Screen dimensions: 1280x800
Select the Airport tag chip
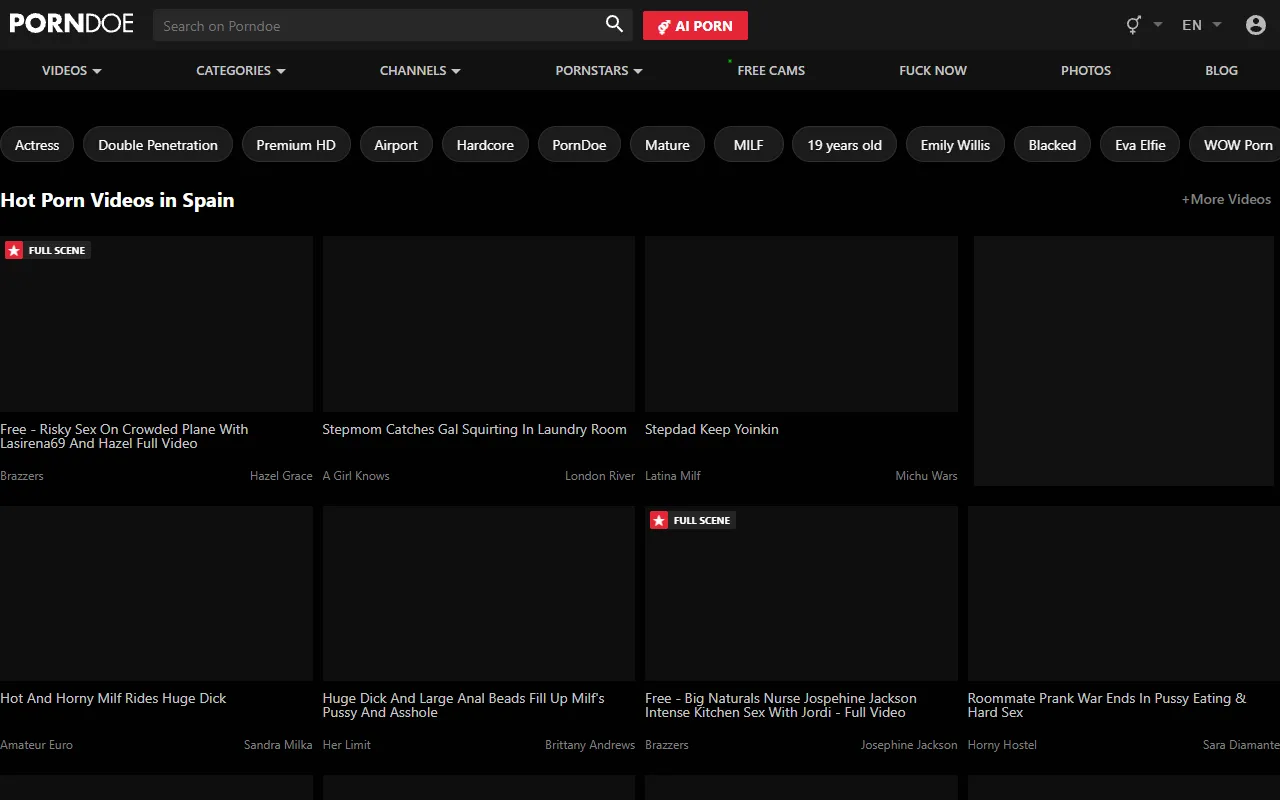396,145
